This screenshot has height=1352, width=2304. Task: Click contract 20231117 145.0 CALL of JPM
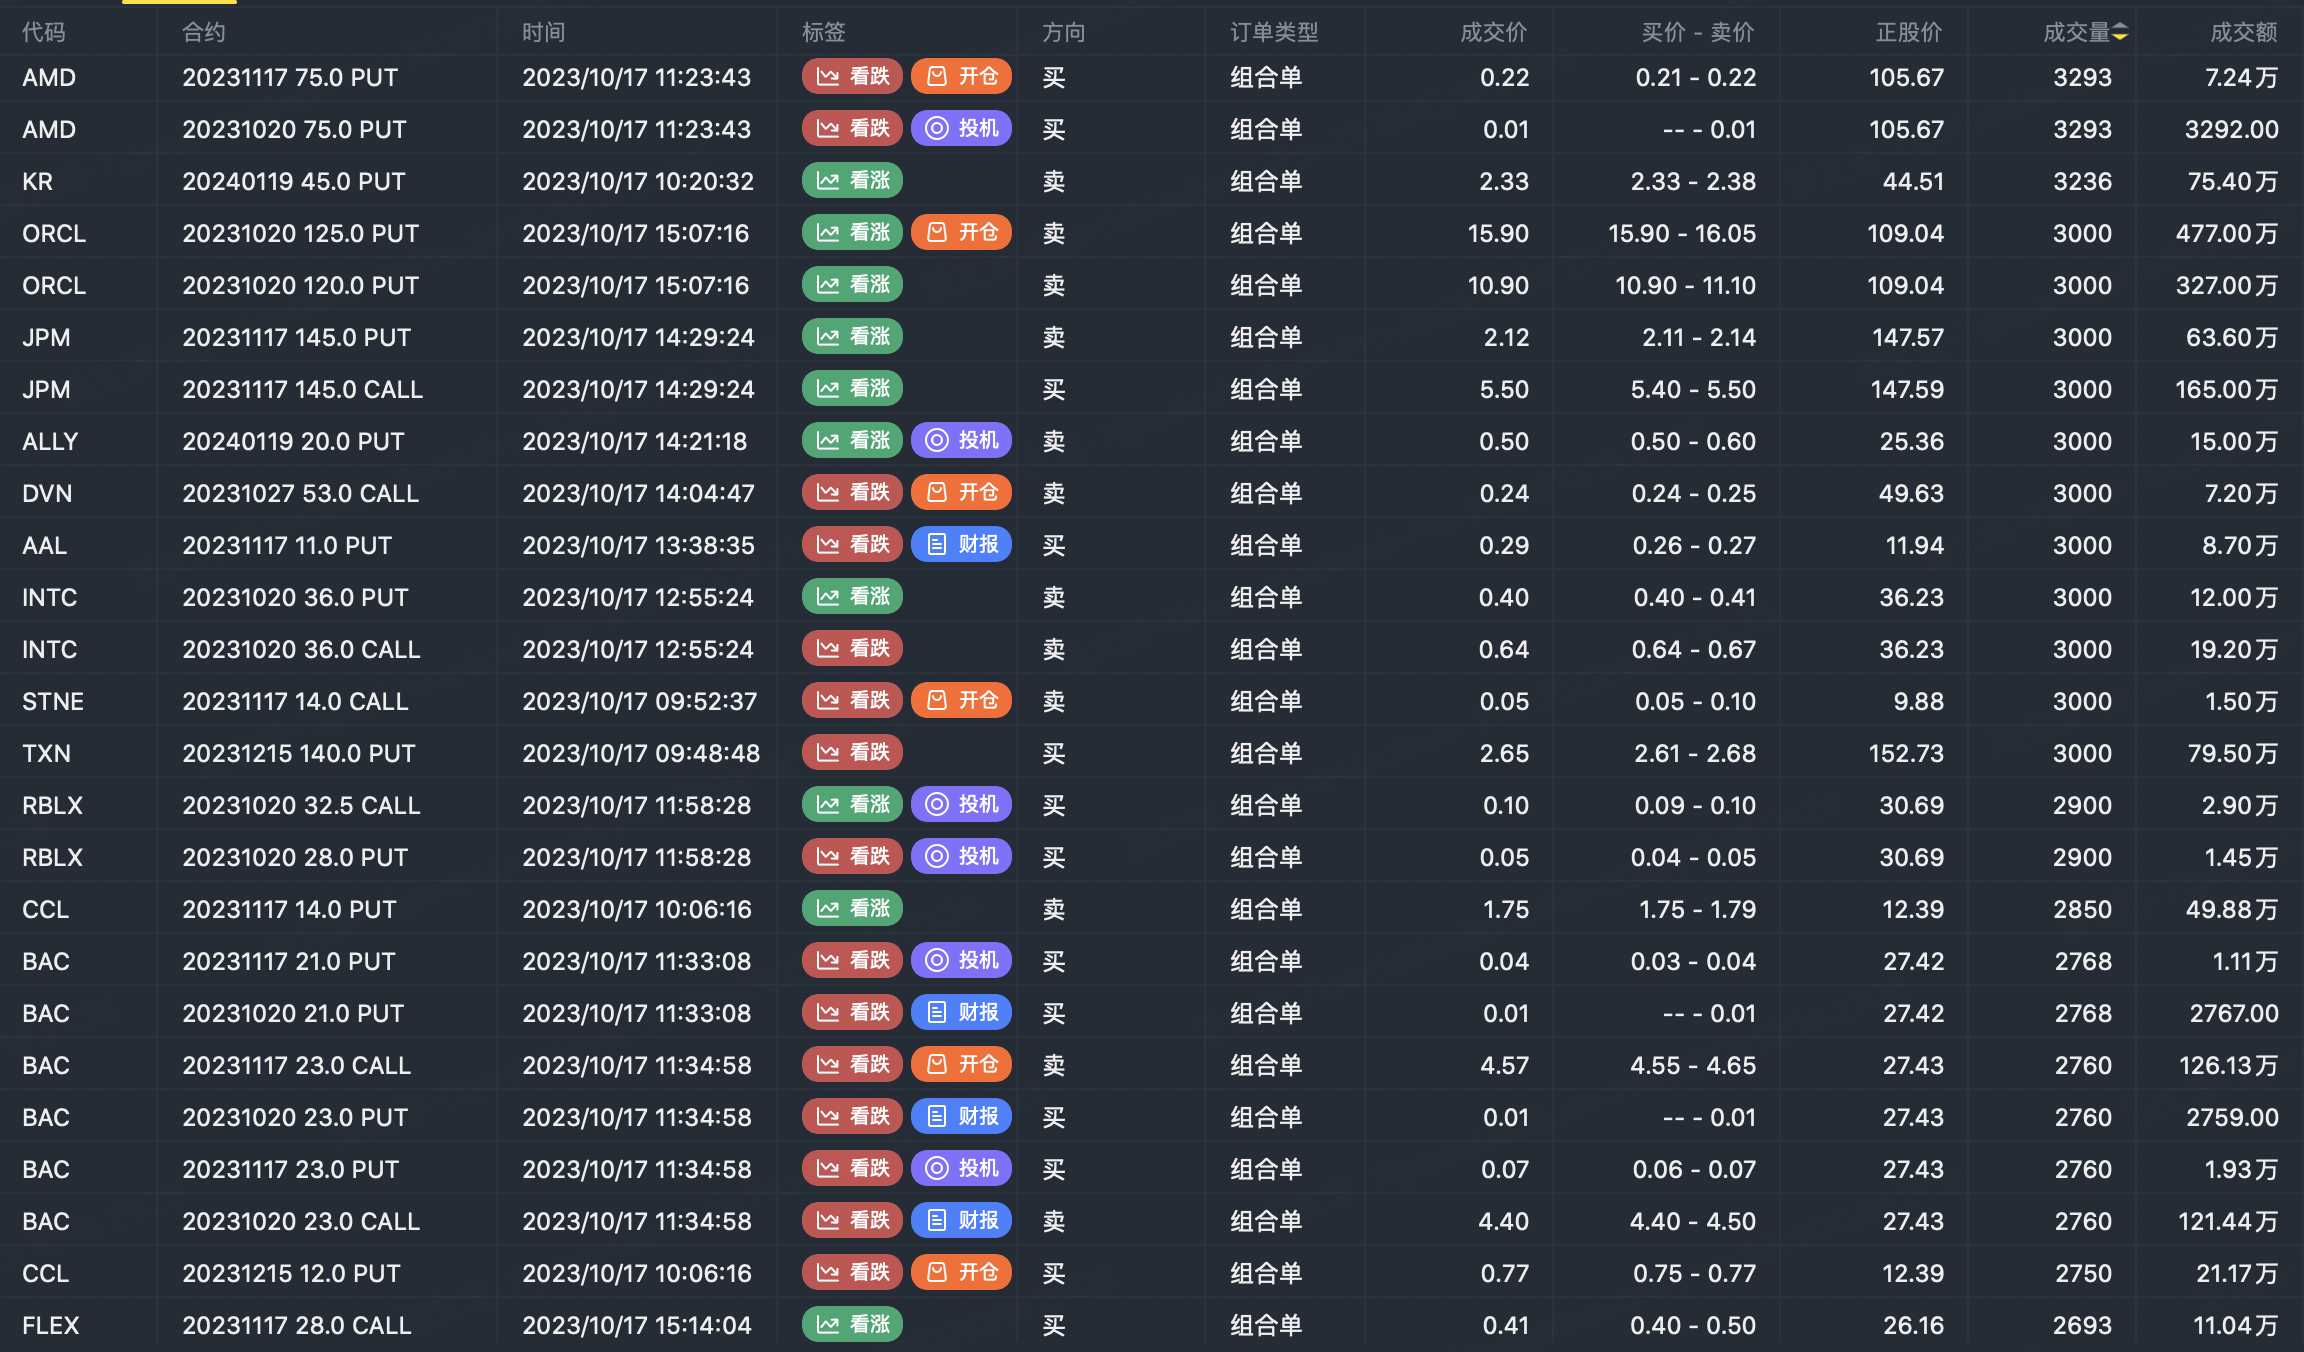[x=303, y=389]
